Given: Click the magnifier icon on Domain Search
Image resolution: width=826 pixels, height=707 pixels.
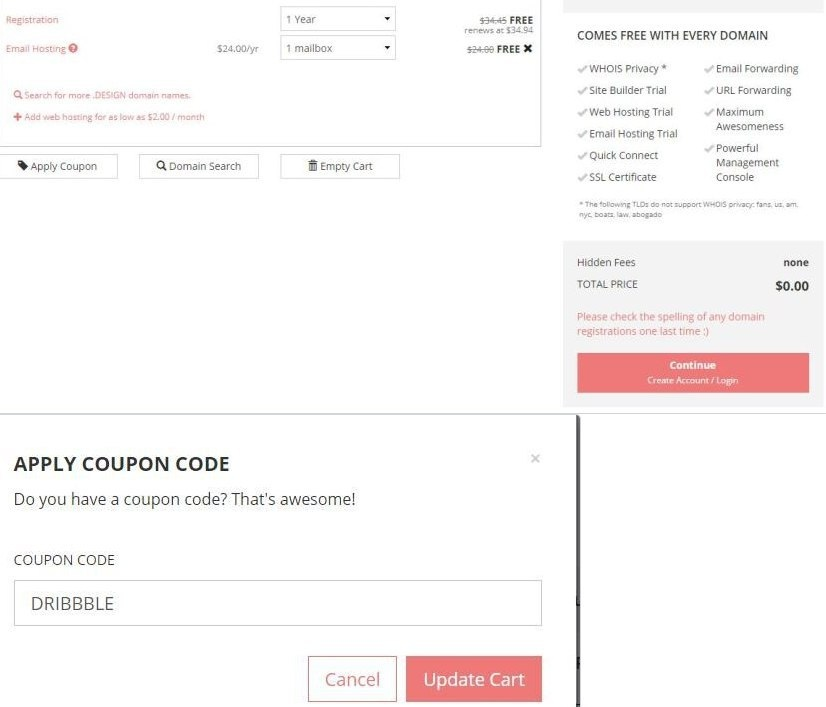Looking at the screenshot, I should pos(161,166).
